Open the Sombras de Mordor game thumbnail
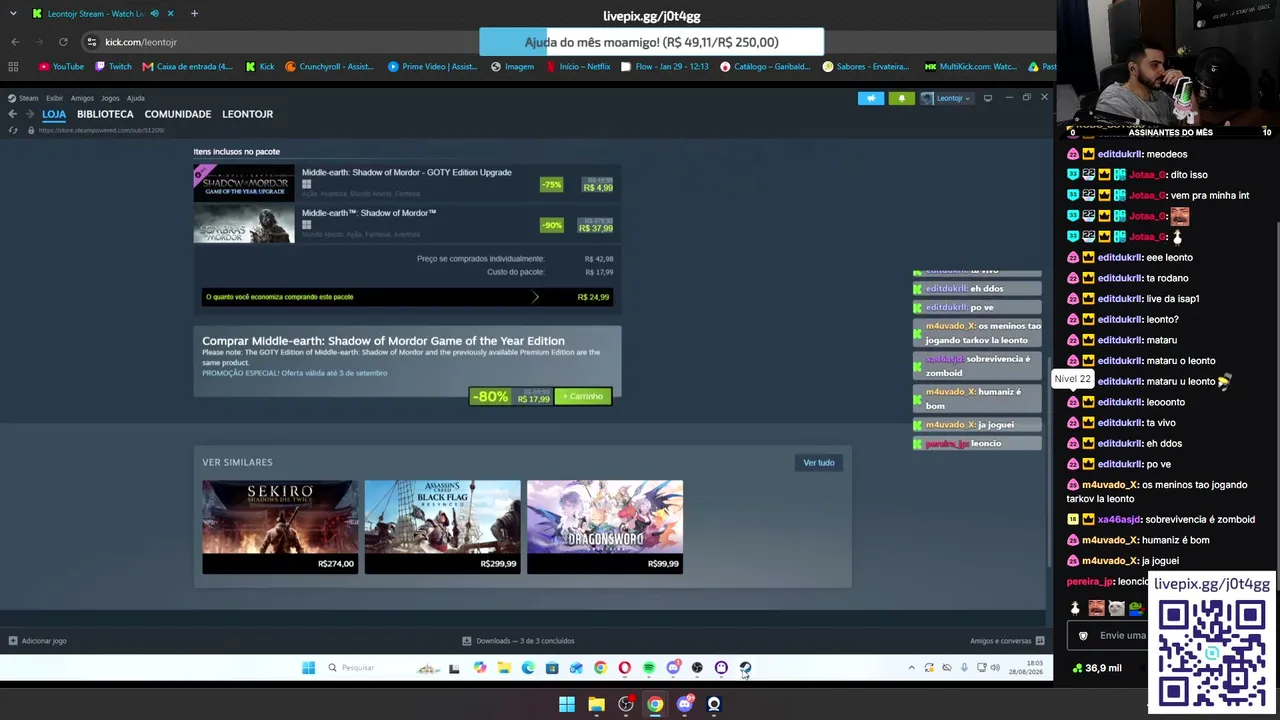This screenshot has height=720, width=1280. coord(244,224)
